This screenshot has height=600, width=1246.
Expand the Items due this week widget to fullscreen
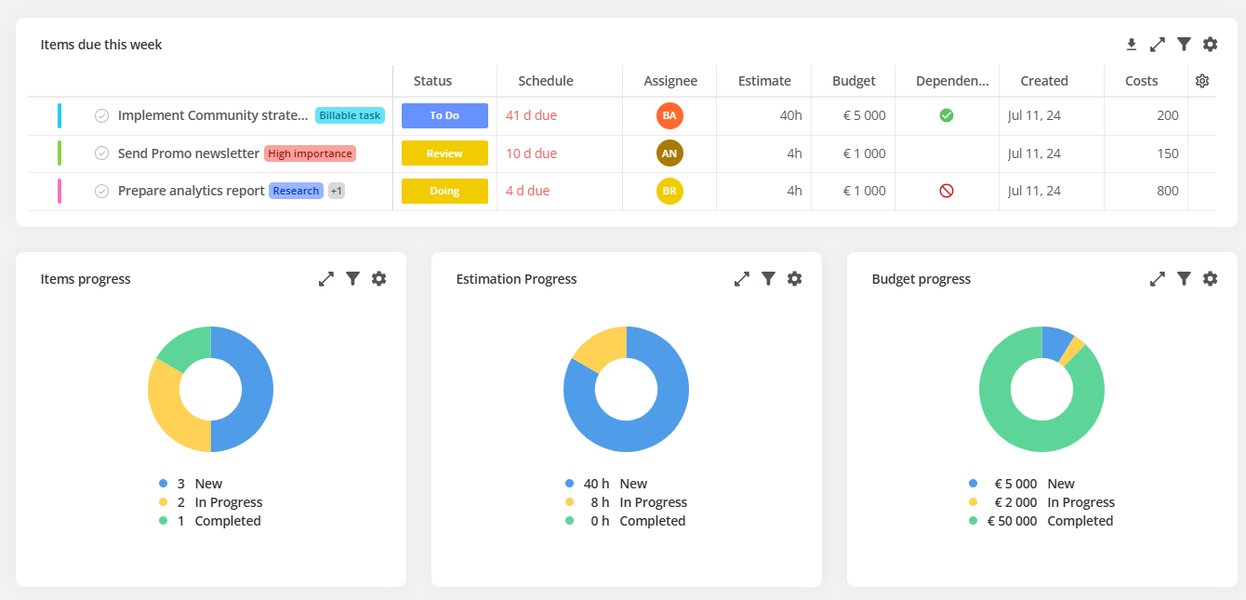pos(1158,44)
